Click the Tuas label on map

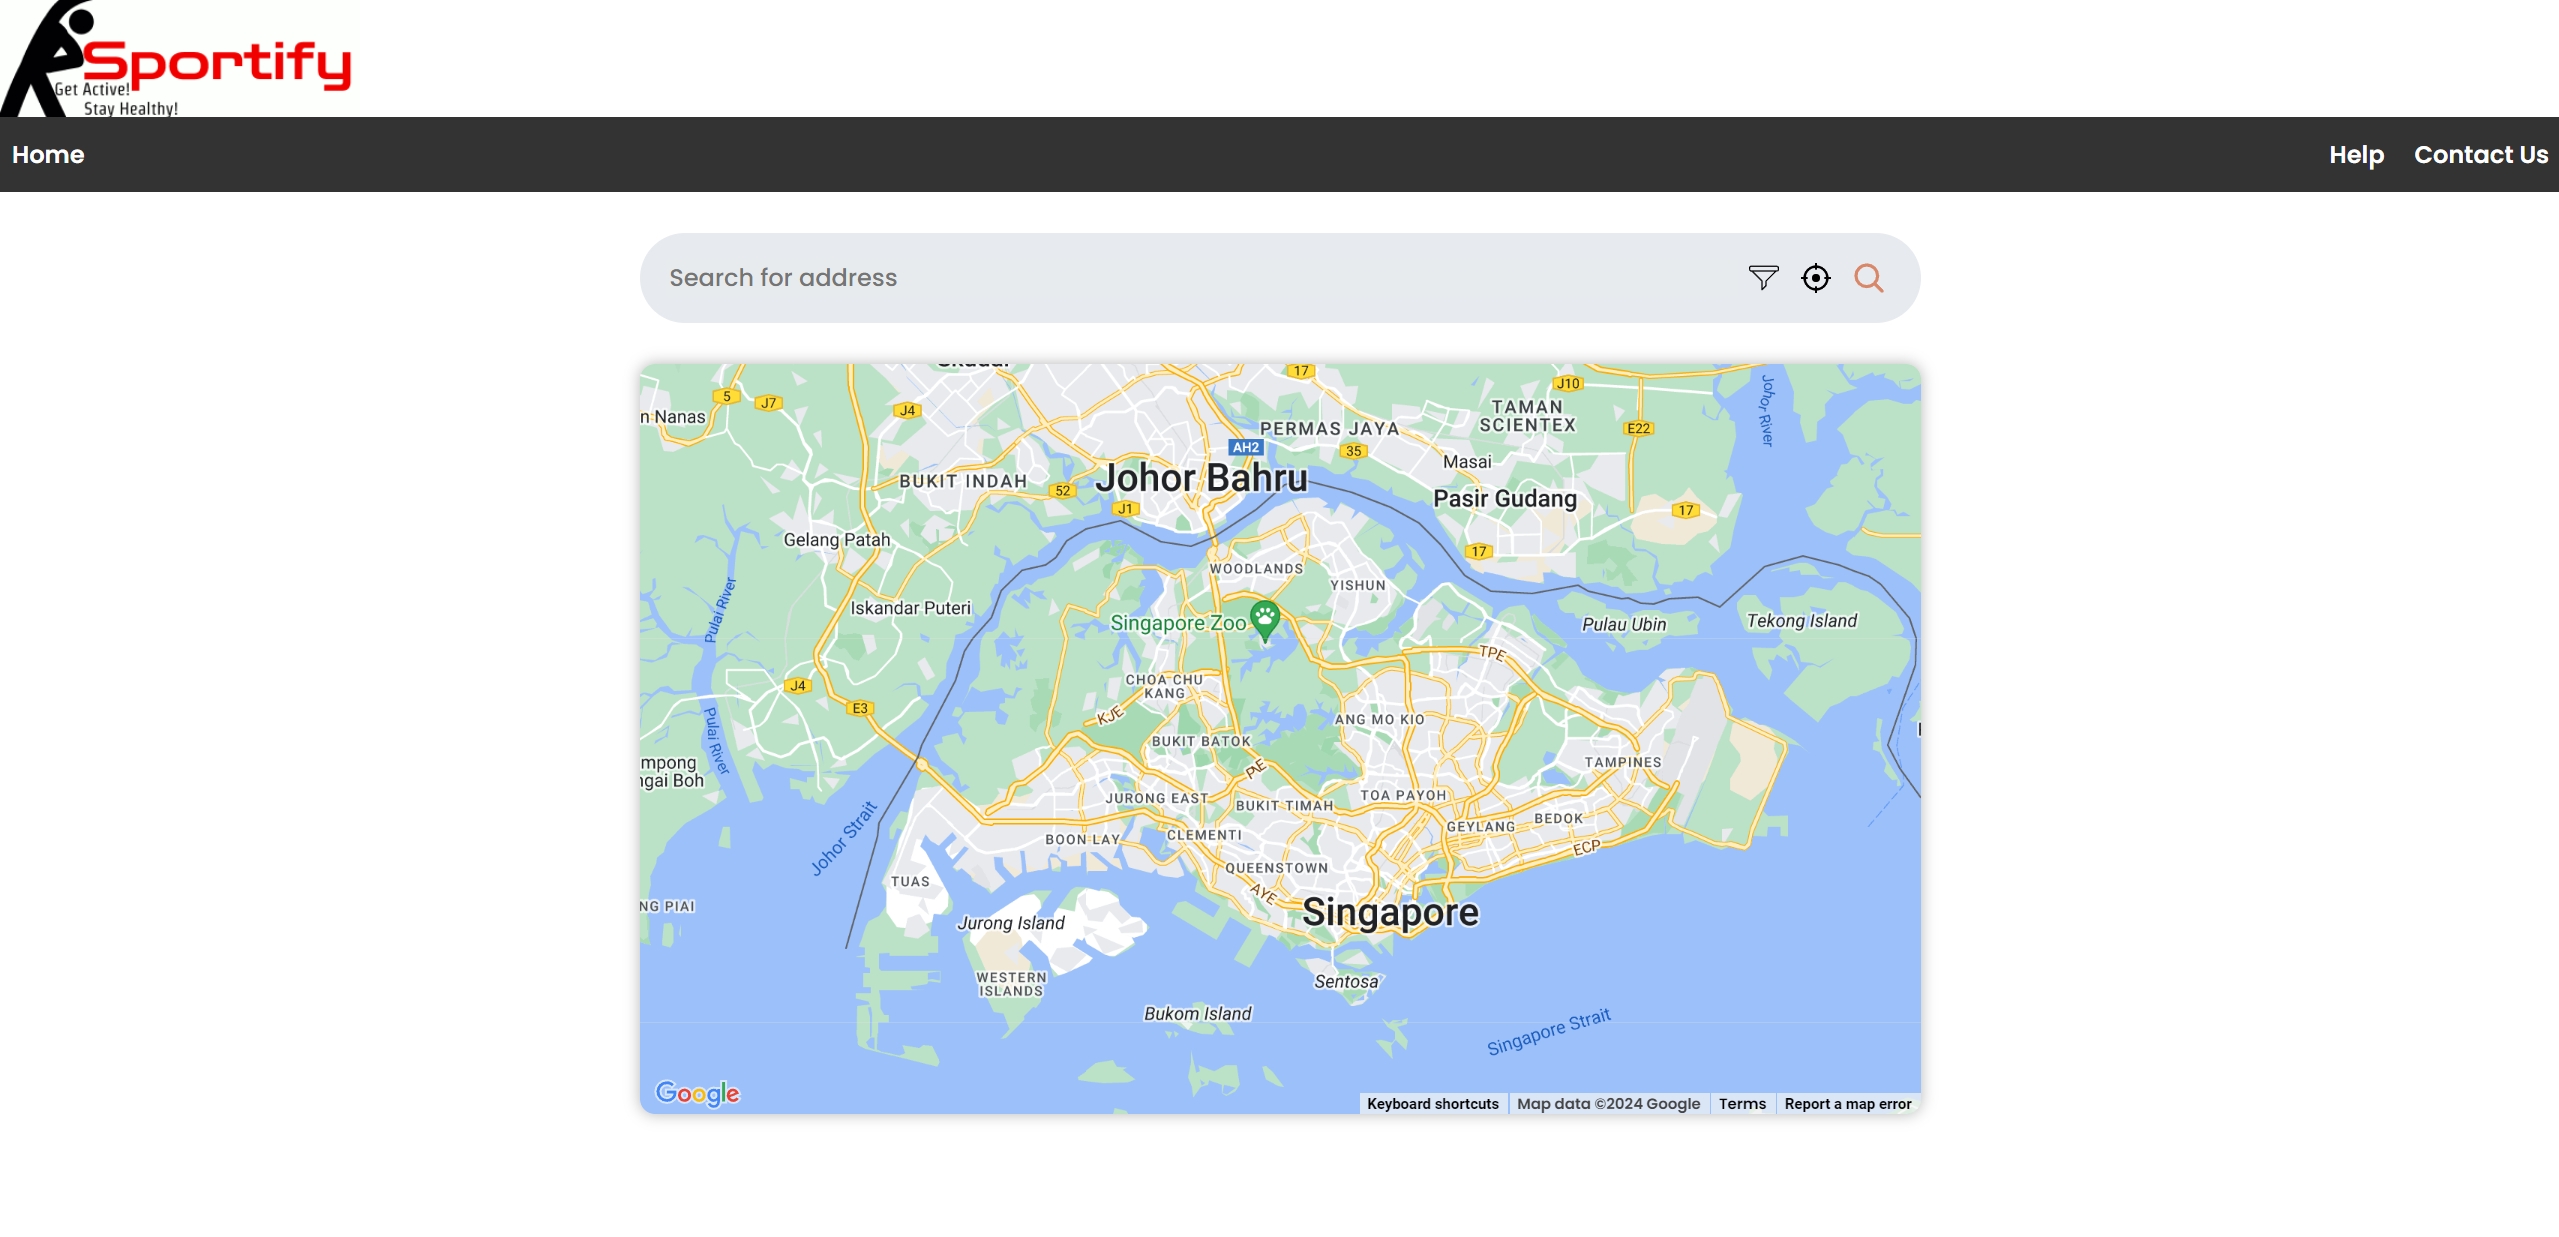(x=910, y=882)
